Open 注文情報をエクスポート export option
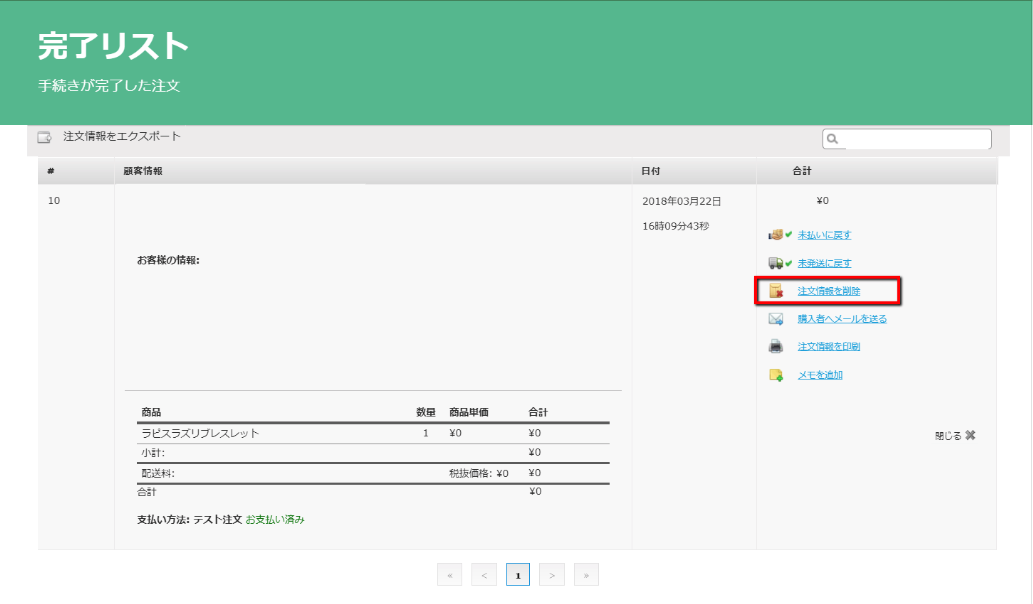The width and height of the screenshot is (1033, 604). pyautogui.click(x=122, y=136)
